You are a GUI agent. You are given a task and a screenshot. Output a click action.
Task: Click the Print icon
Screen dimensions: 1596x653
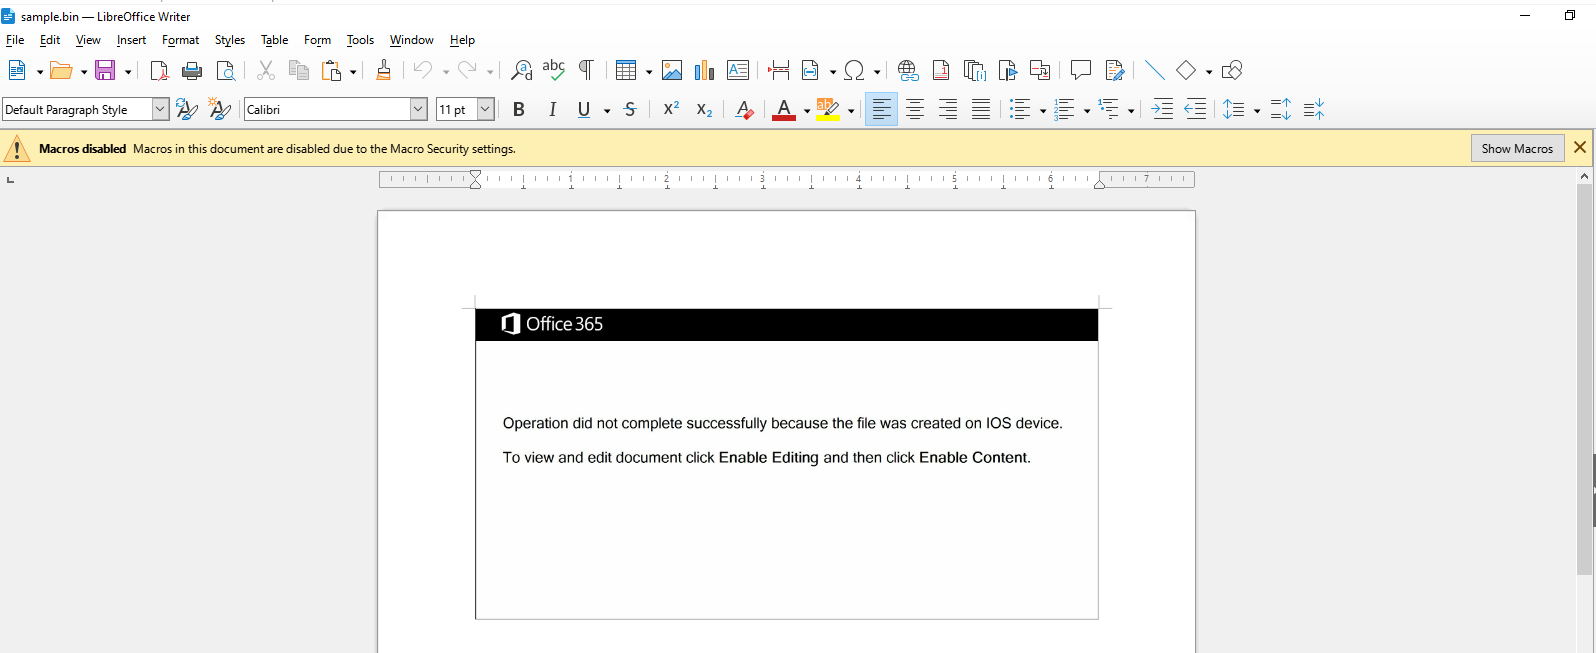[192, 70]
